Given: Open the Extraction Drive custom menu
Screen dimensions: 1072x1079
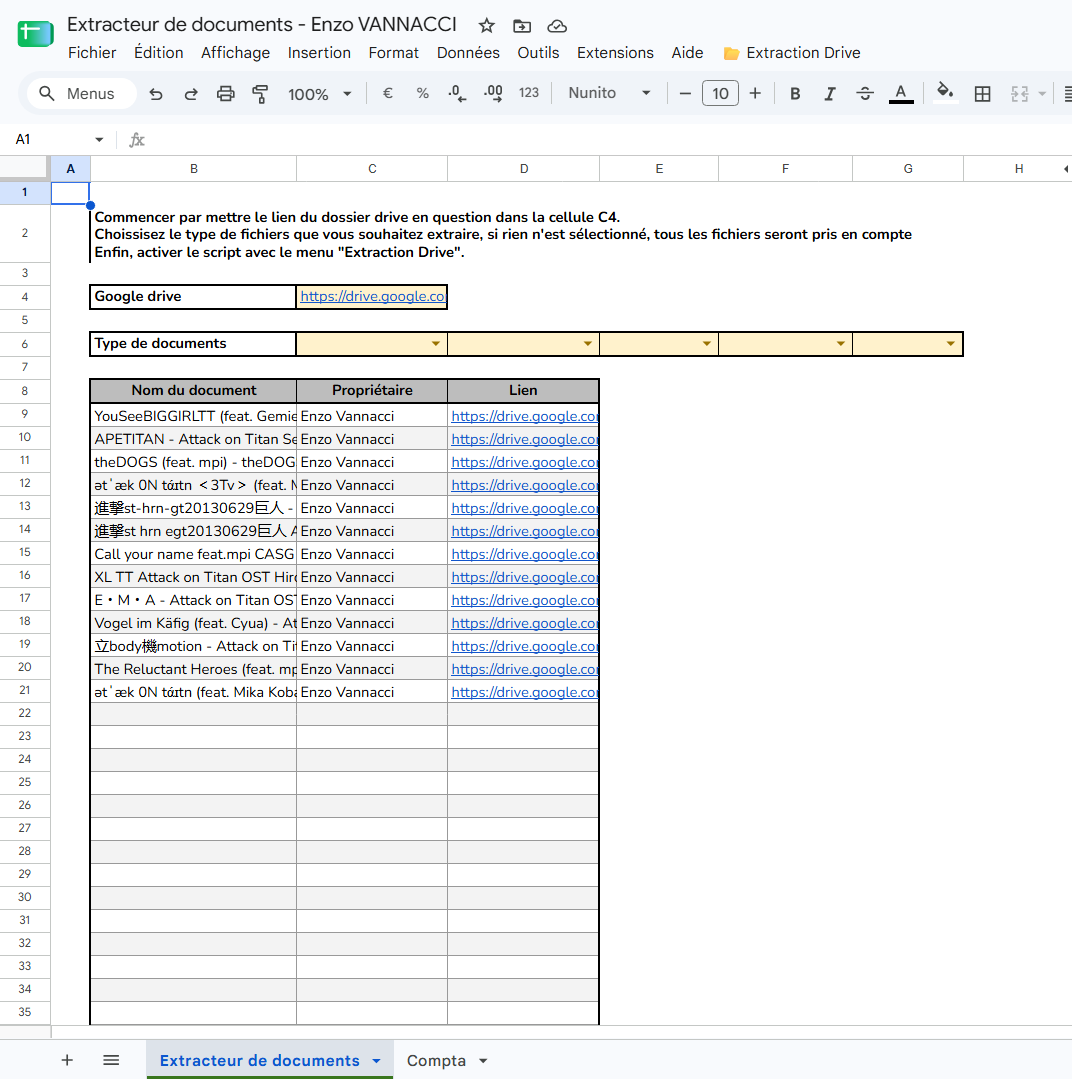Looking at the screenshot, I should (x=792, y=53).
